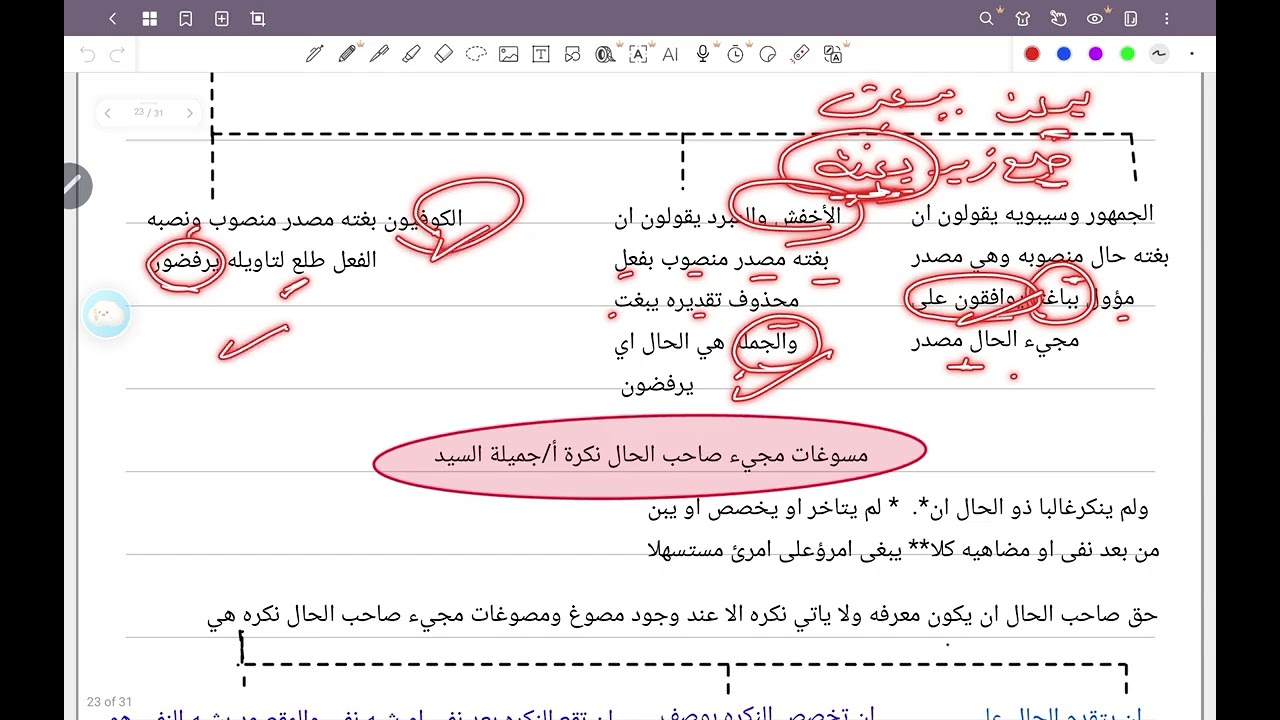The height and width of the screenshot is (720, 1280).
Task: Open the split view panel icon
Action: pos(1131,18)
